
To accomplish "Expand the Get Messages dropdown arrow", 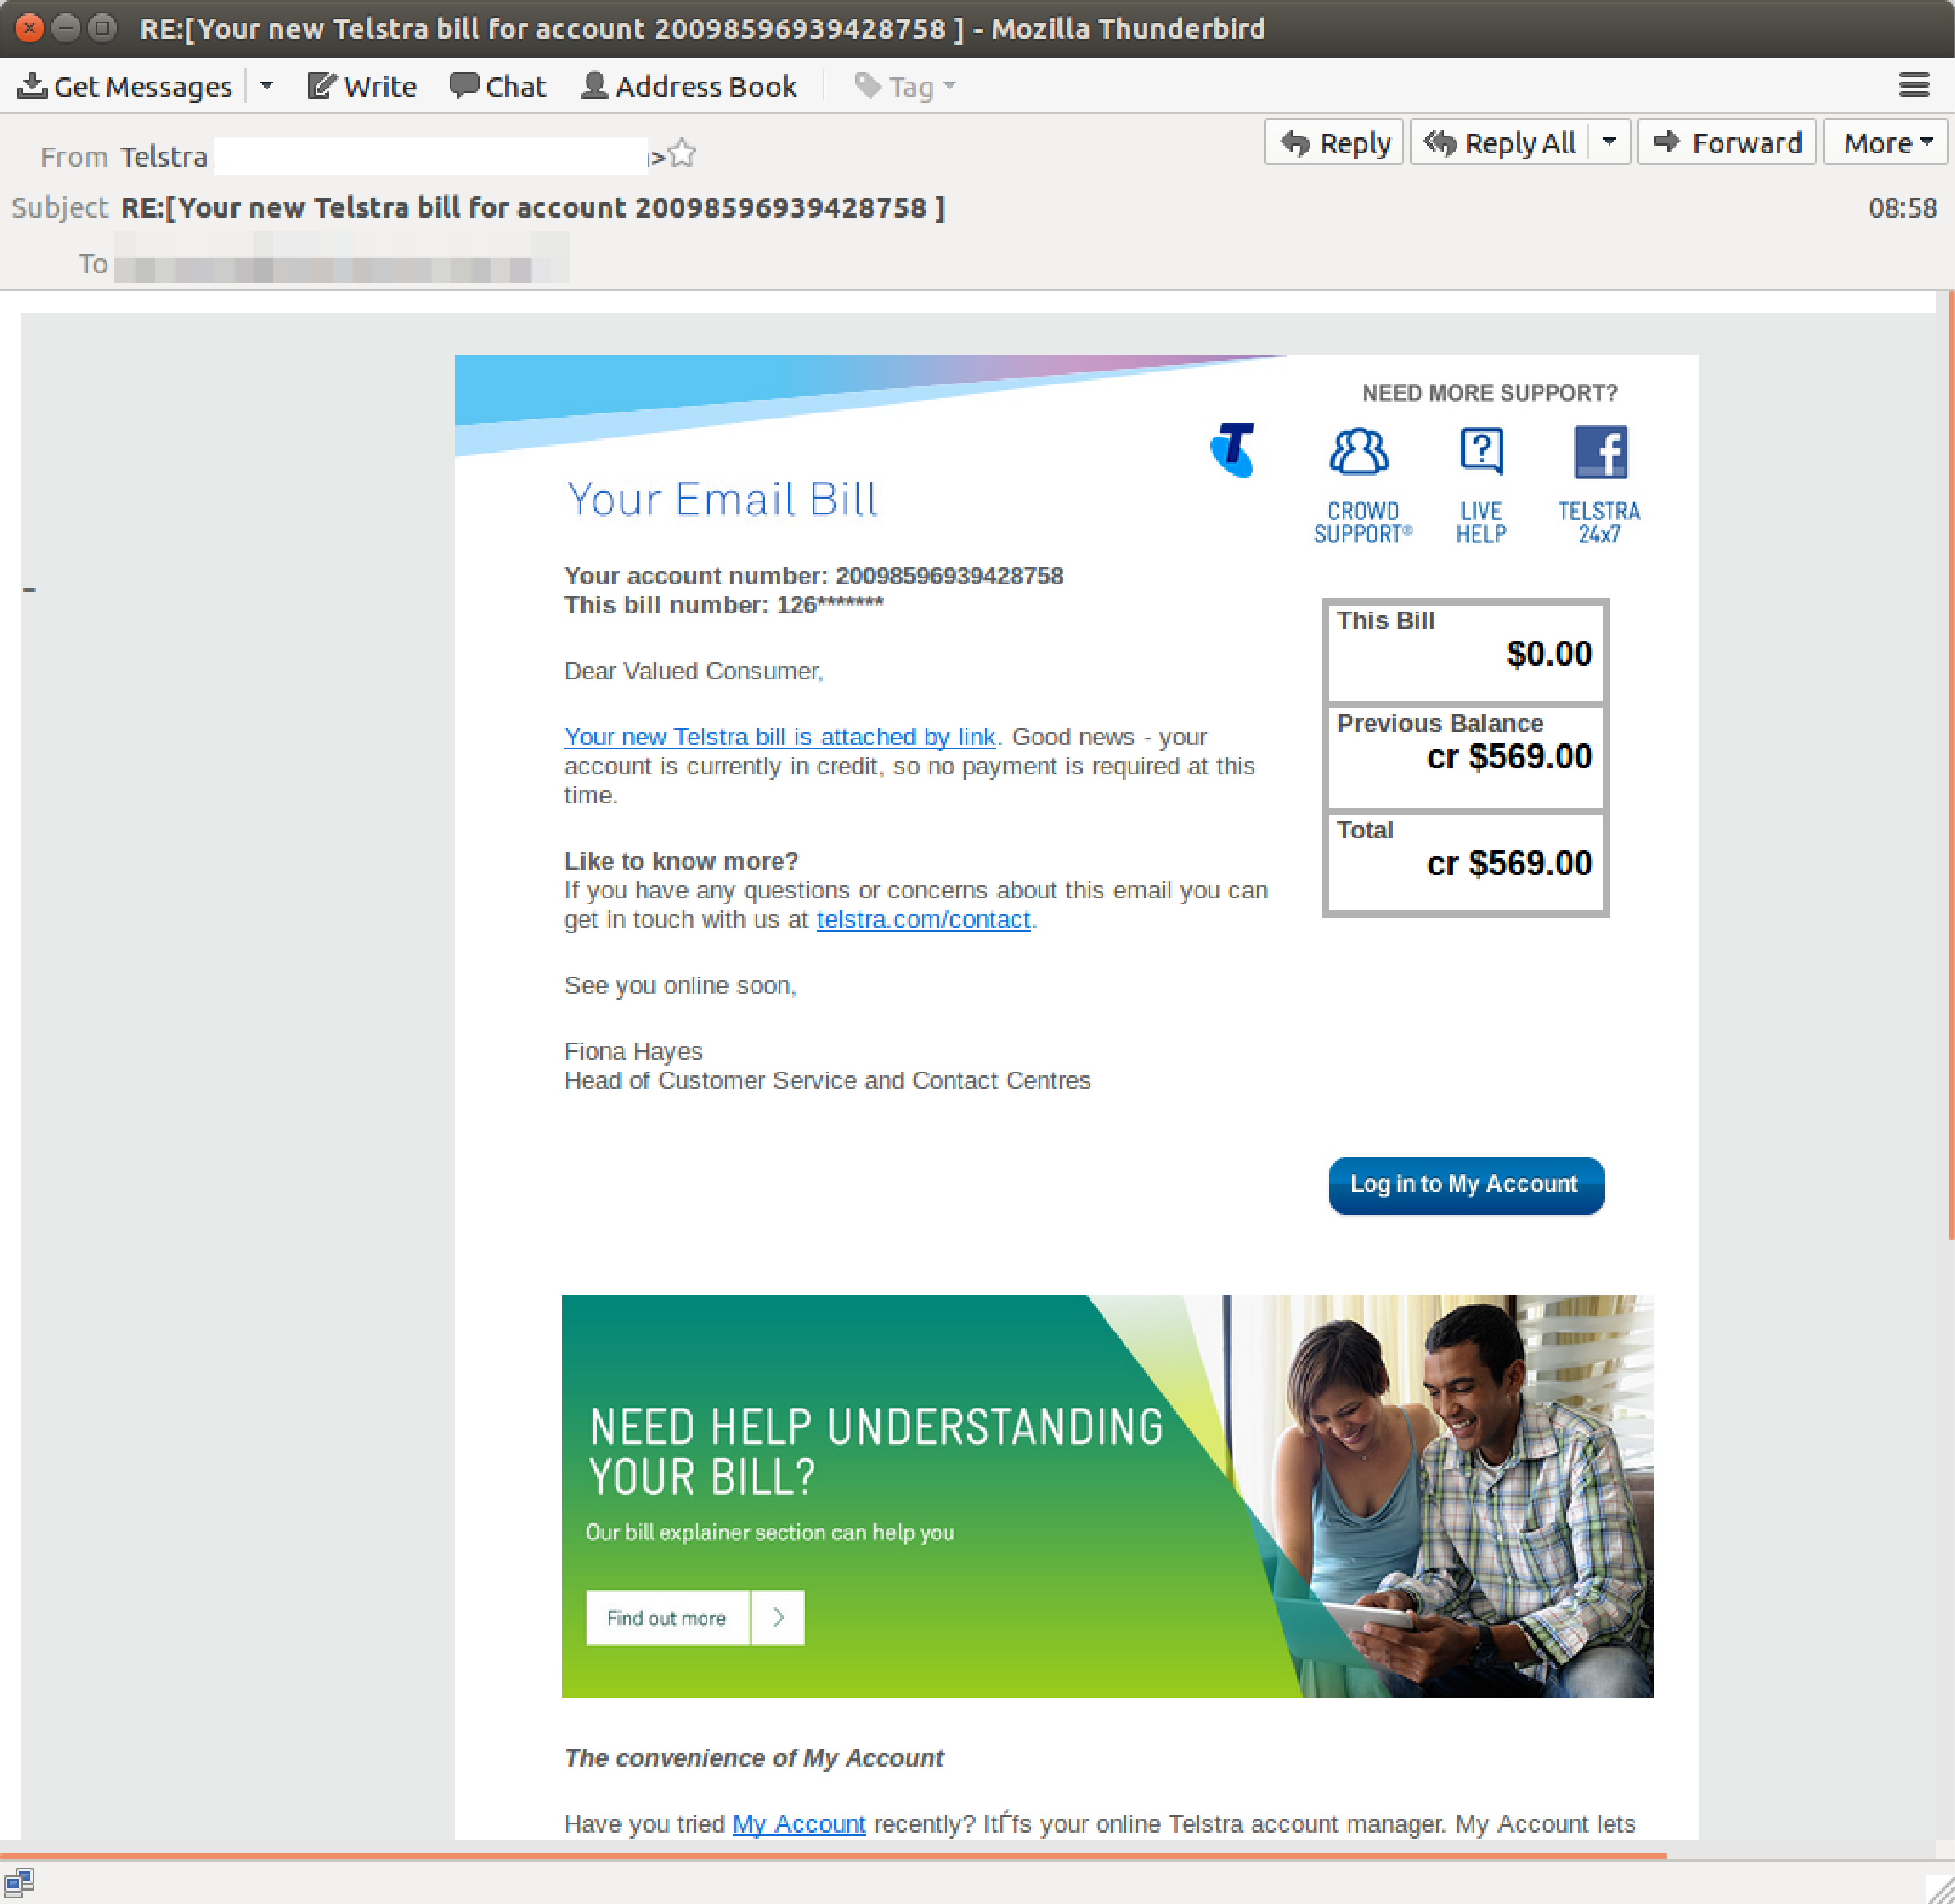I will [267, 85].
